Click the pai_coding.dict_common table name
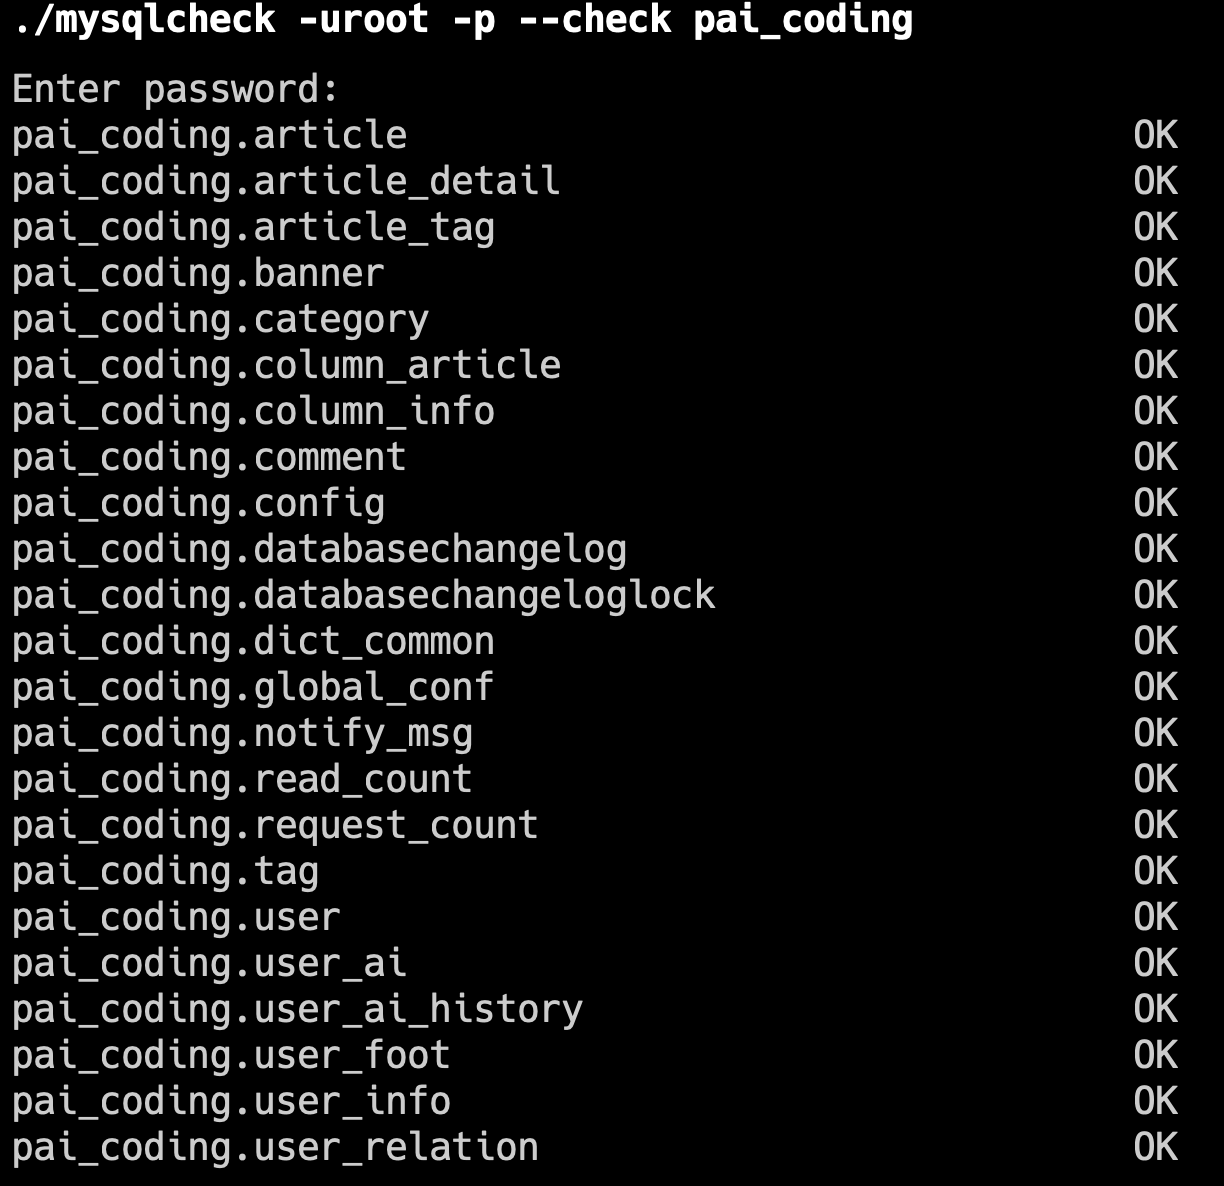The width and height of the screenshot is (1224, 1186). pyautogui.click(x=253, y=641)
